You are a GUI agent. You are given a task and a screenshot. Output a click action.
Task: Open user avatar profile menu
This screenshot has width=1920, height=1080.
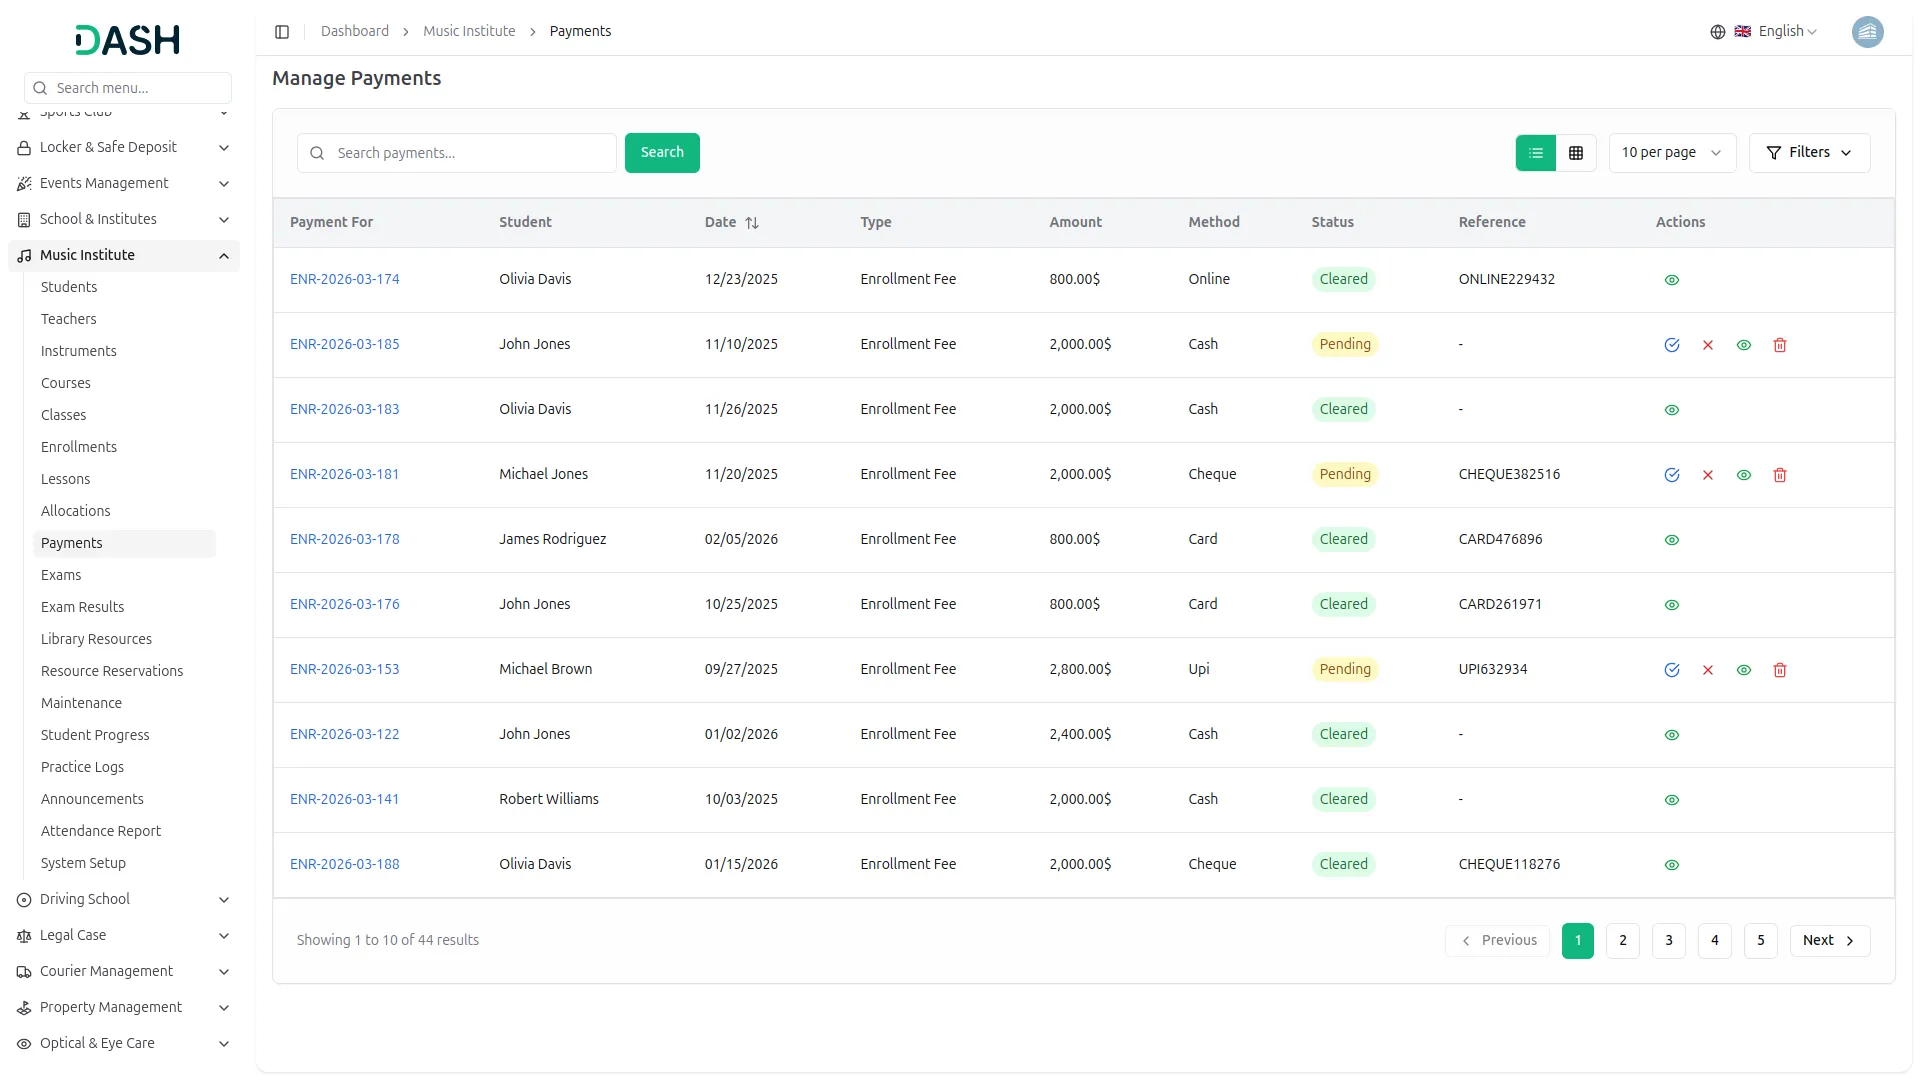tap(1866, 32)
